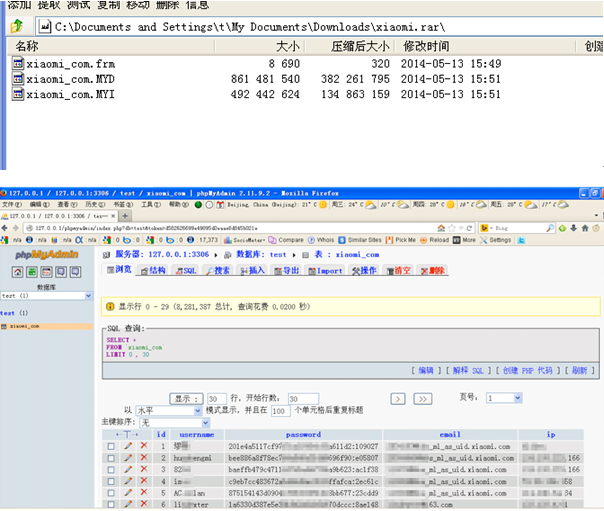604x511 pixels.
Task: Click the up-folder arrow icon beside archive path
Action: pyautogui.click(x=16, y=25)
